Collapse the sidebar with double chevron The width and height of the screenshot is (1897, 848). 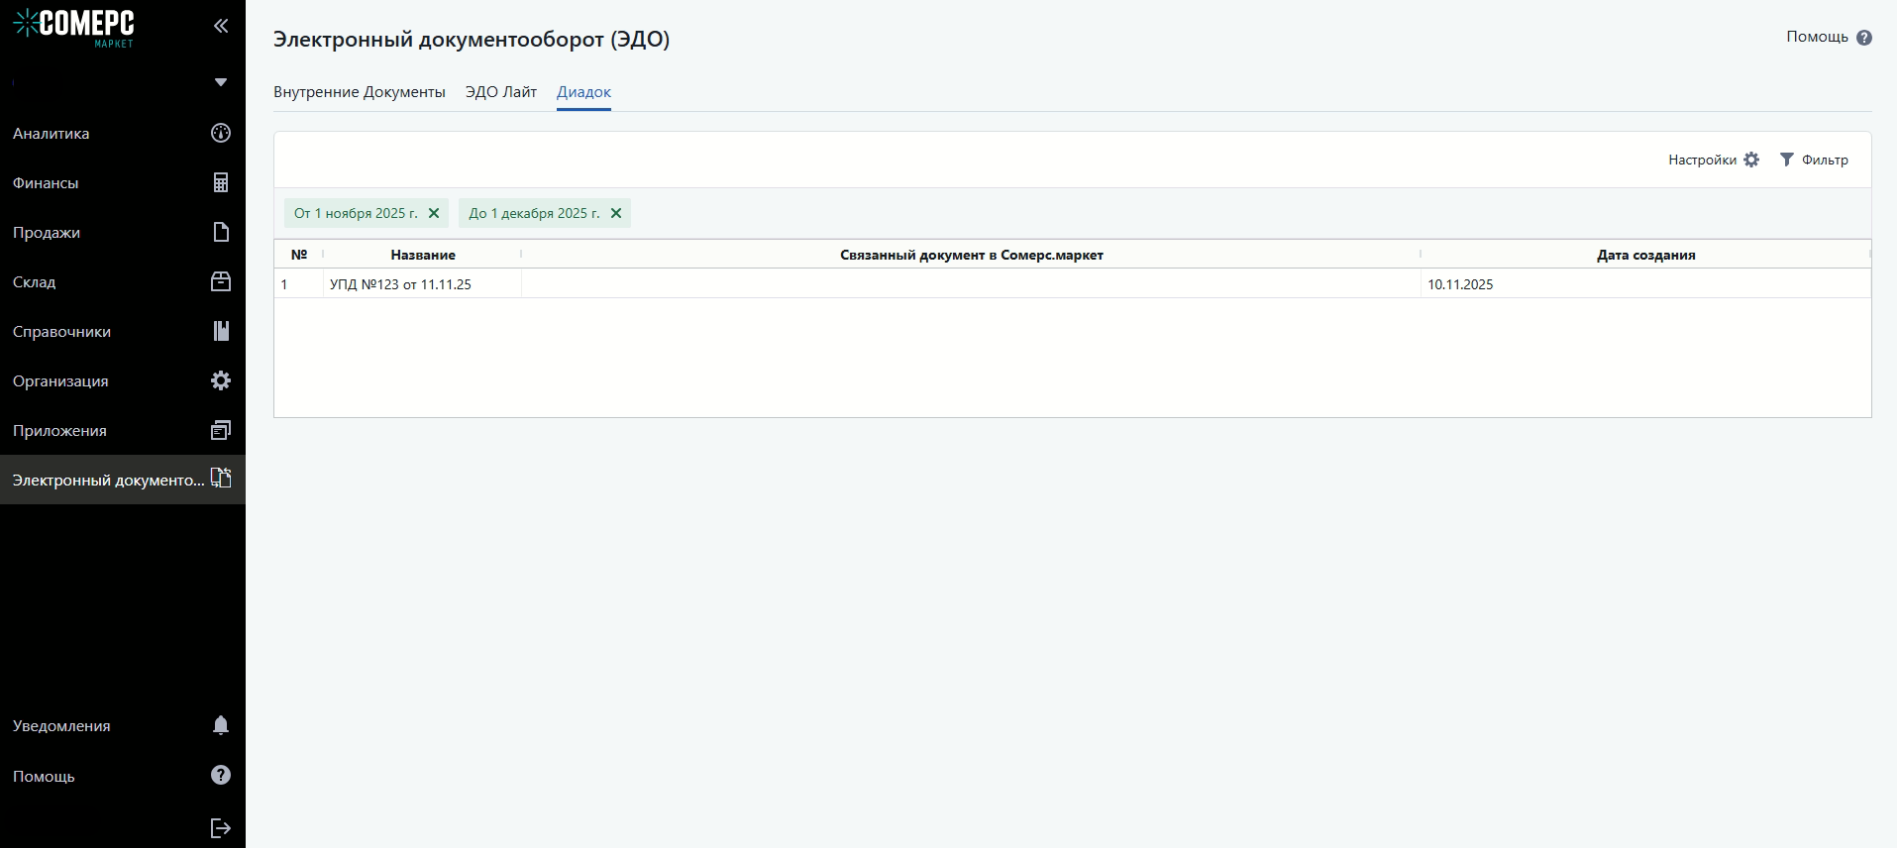point(221,26)
